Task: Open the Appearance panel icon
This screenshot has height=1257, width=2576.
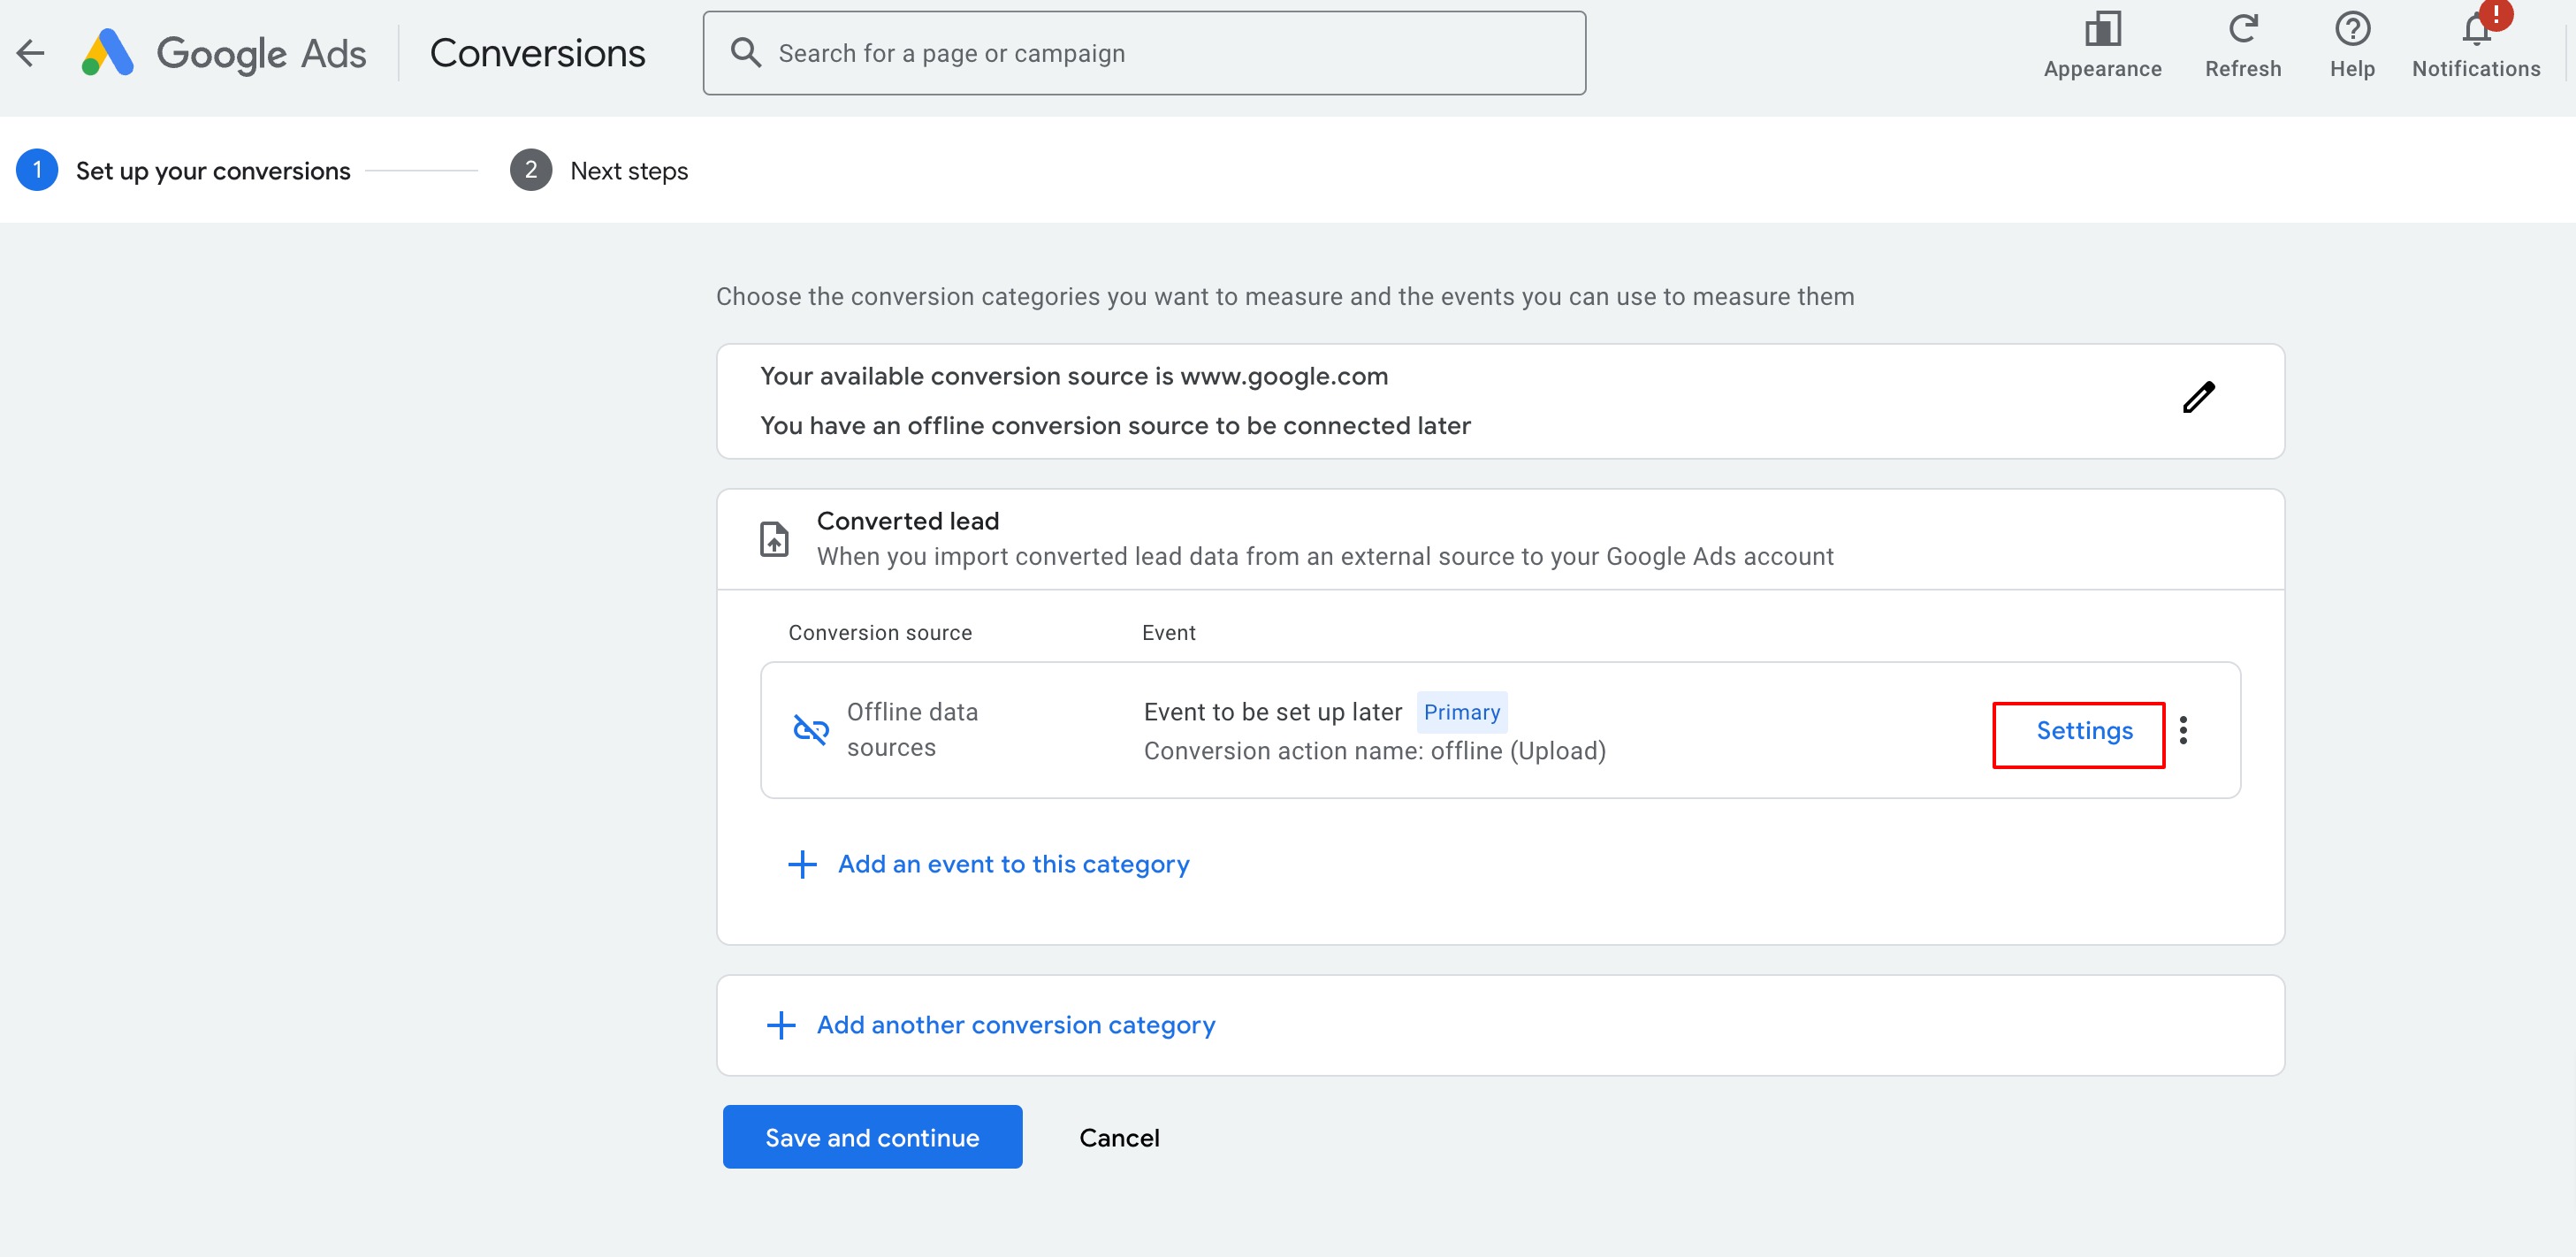Action: 2102,30
